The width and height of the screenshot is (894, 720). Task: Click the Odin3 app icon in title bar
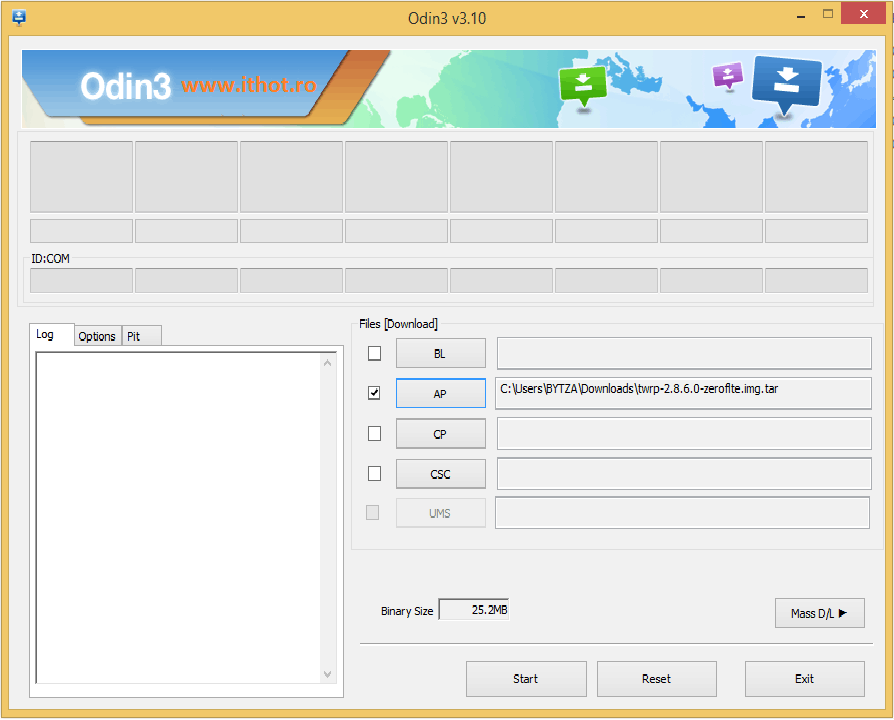18,17
